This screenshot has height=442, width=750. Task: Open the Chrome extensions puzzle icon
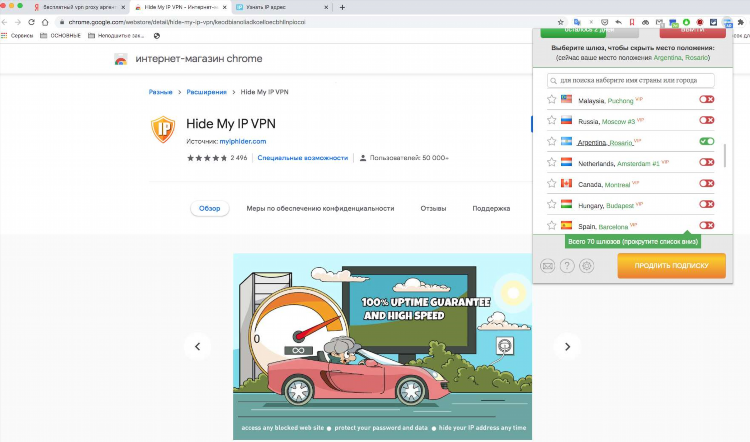(741, 22)
